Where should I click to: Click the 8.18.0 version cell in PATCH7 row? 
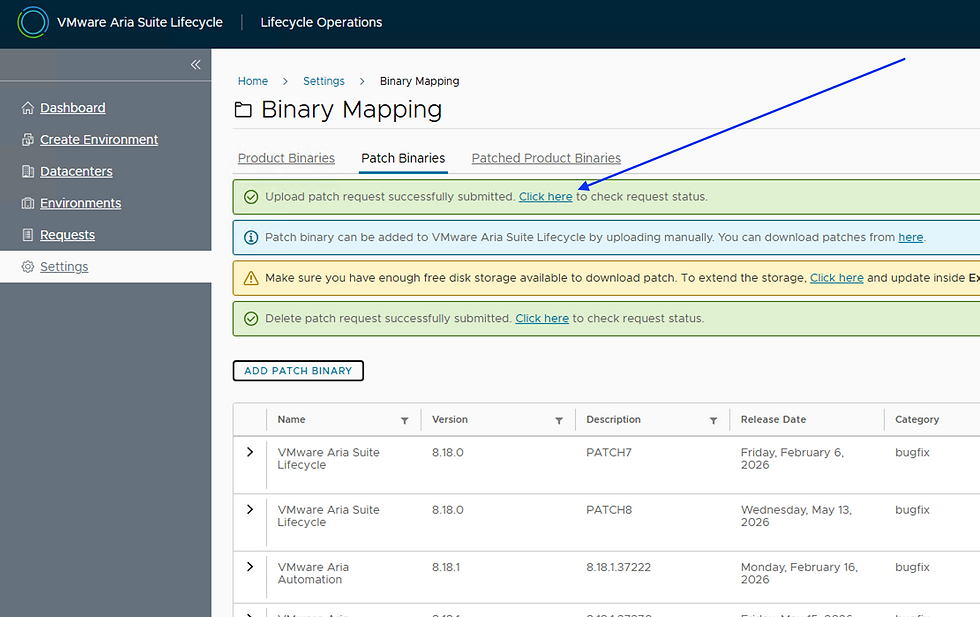[x=448, y=453]
